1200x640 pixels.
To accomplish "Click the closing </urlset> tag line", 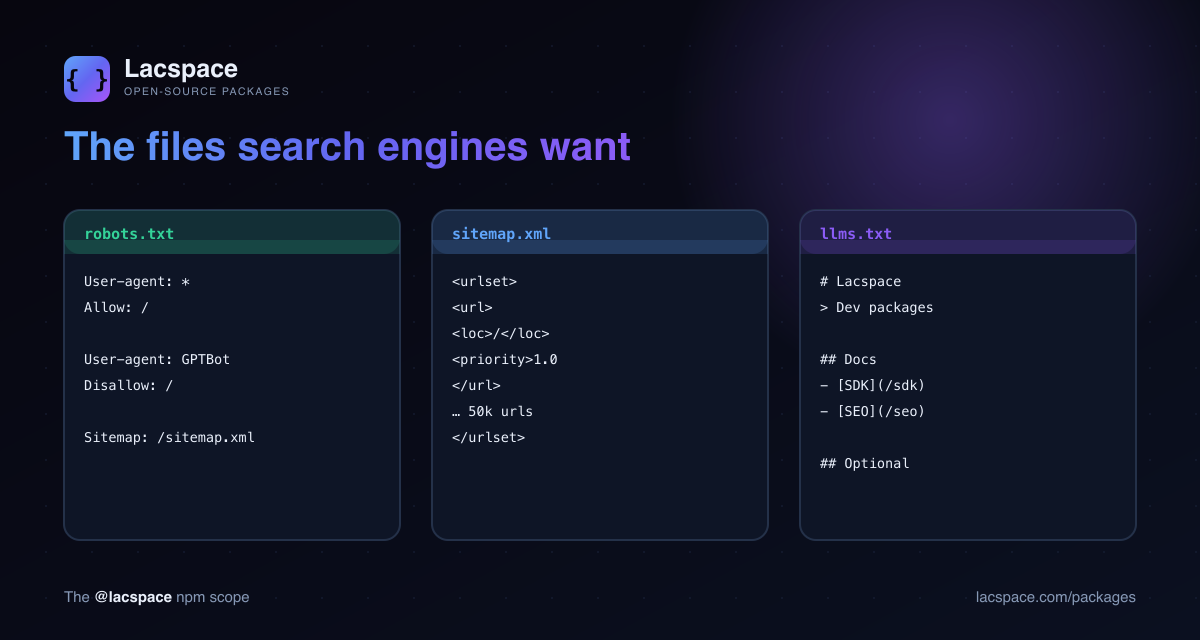I will (x=489, y=438).
